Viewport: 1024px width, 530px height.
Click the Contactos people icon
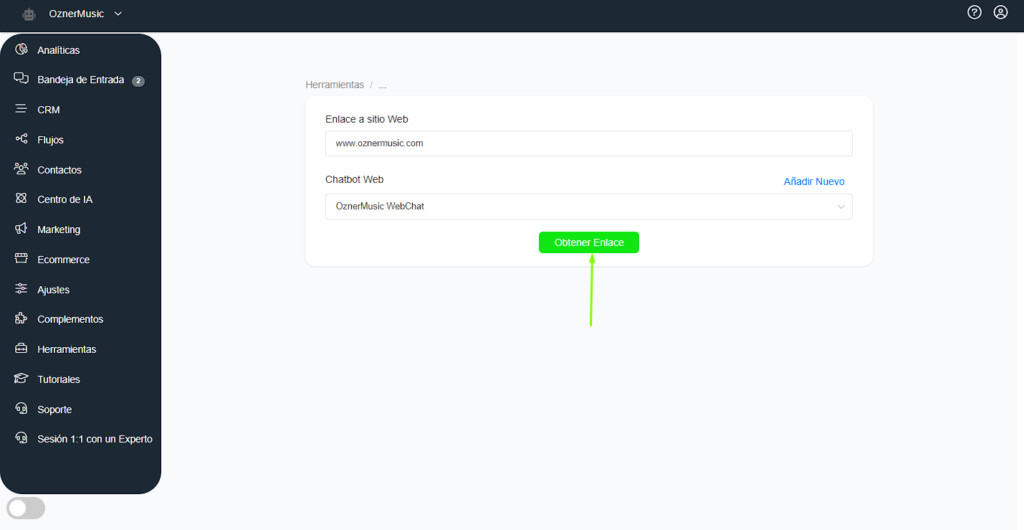click(x=21, y=169)
